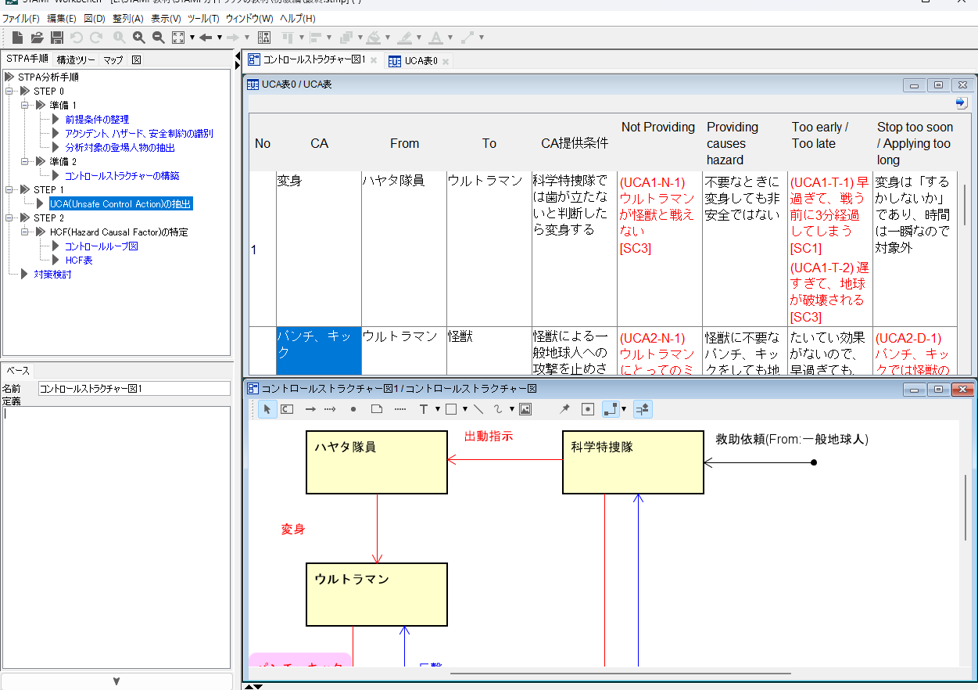This screenshot has height=690, width=978.
Task: Toggle the pin lock-tool mode
Action: tap(564, 409)
